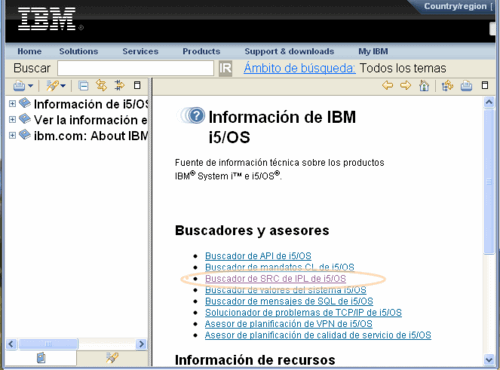Click the content scrollbar down arrow
Viewport: 500px width, 370px height.
tap(489, 360)
